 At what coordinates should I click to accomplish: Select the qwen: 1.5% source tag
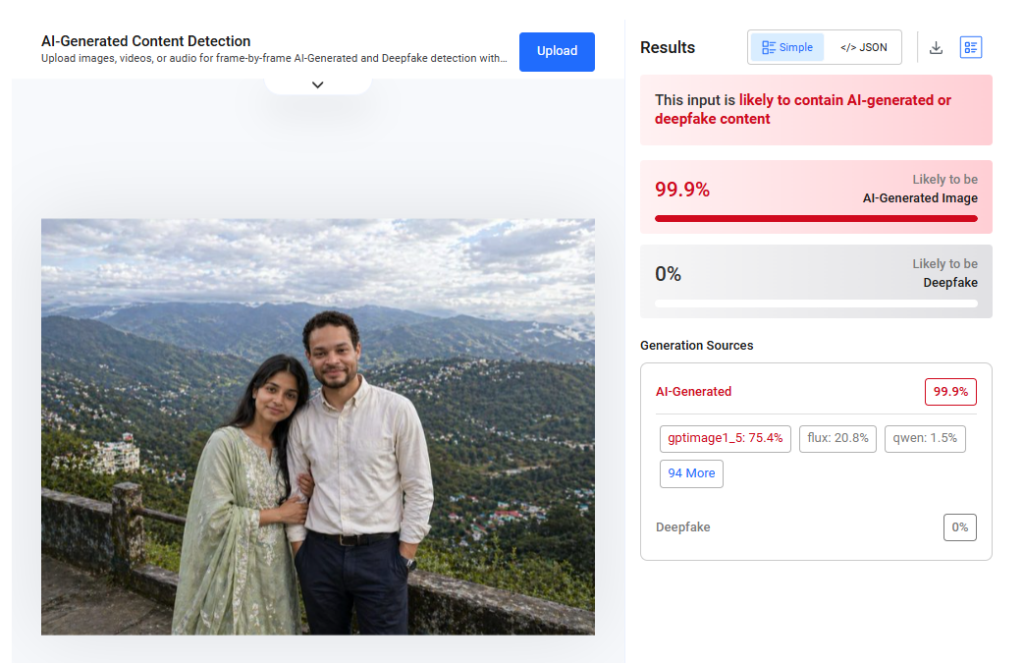click(x=925, y=438)
